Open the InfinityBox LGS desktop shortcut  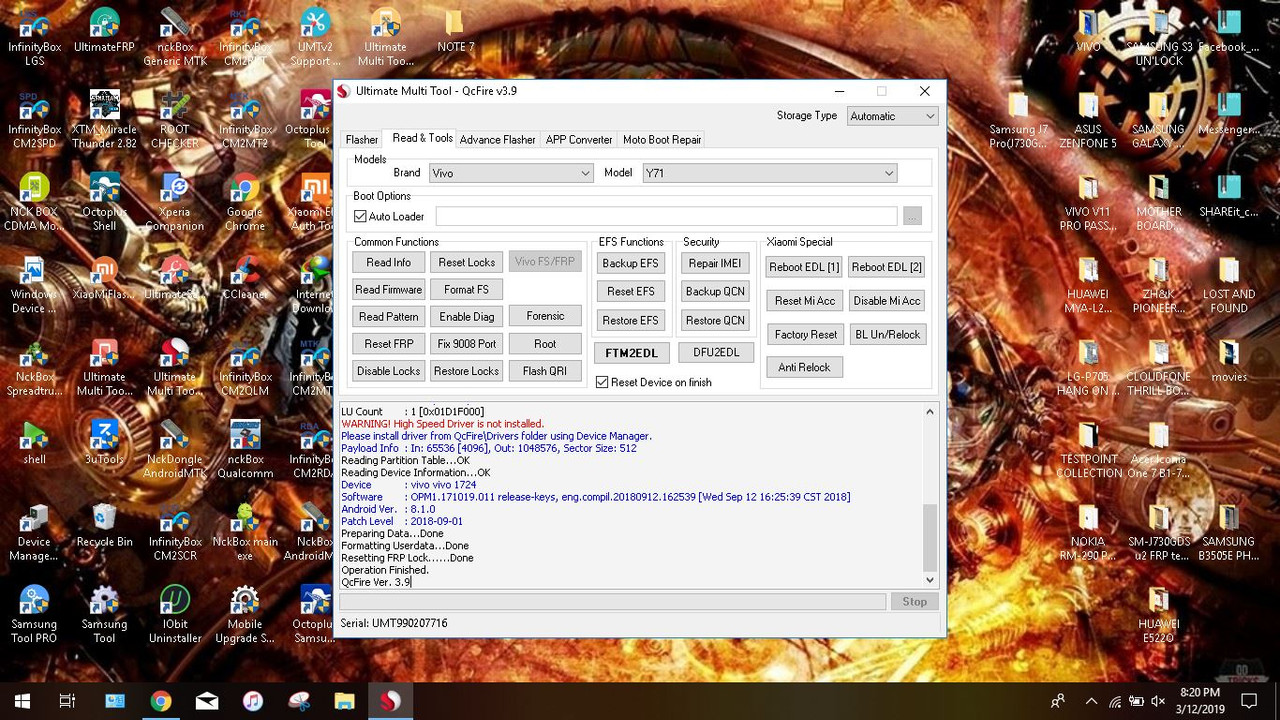pyautogui.click(x=34, y=37)
